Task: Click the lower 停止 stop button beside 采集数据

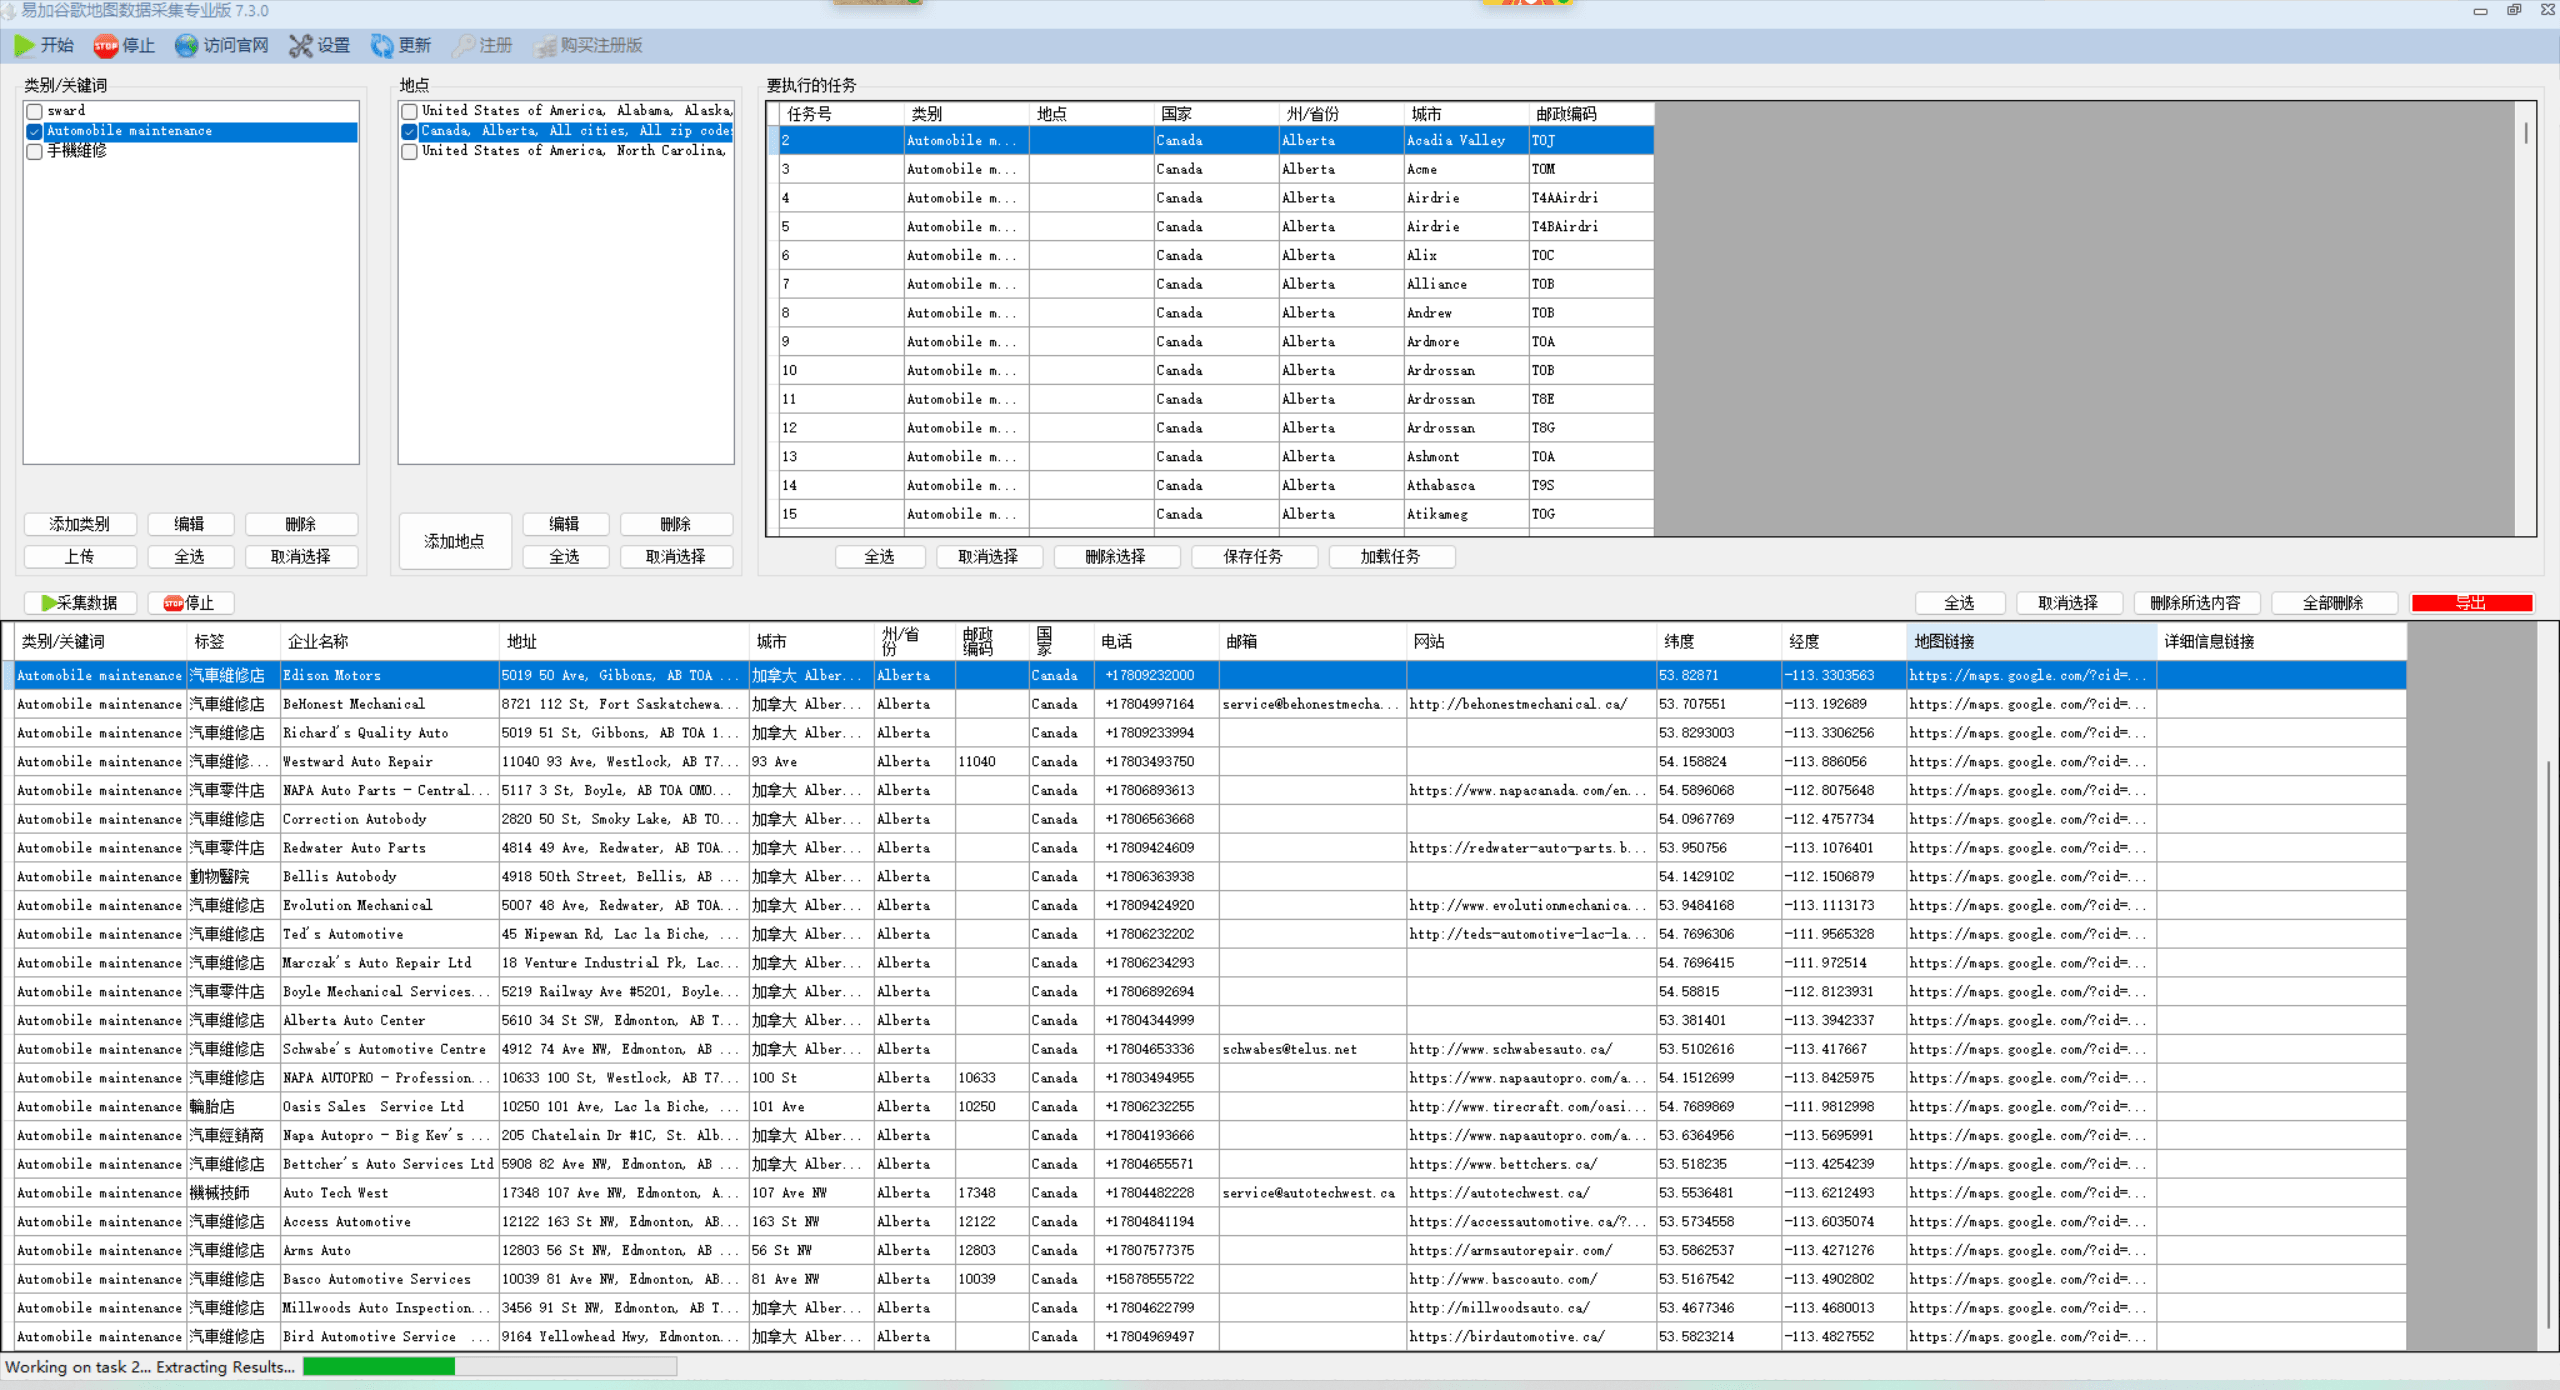Action: (190, 603)
